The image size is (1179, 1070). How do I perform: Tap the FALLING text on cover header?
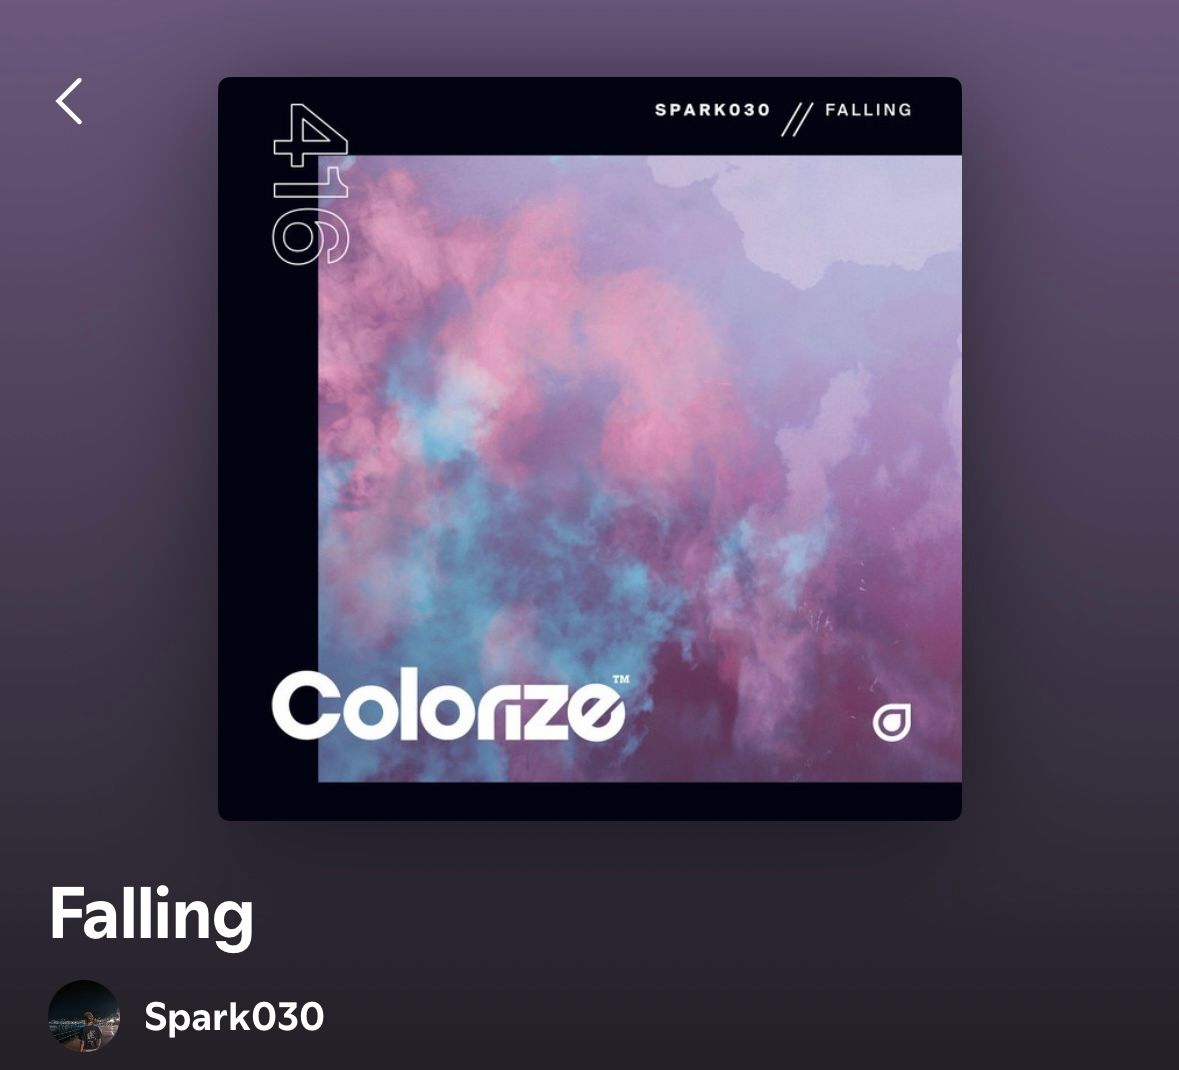pos(868,110)
